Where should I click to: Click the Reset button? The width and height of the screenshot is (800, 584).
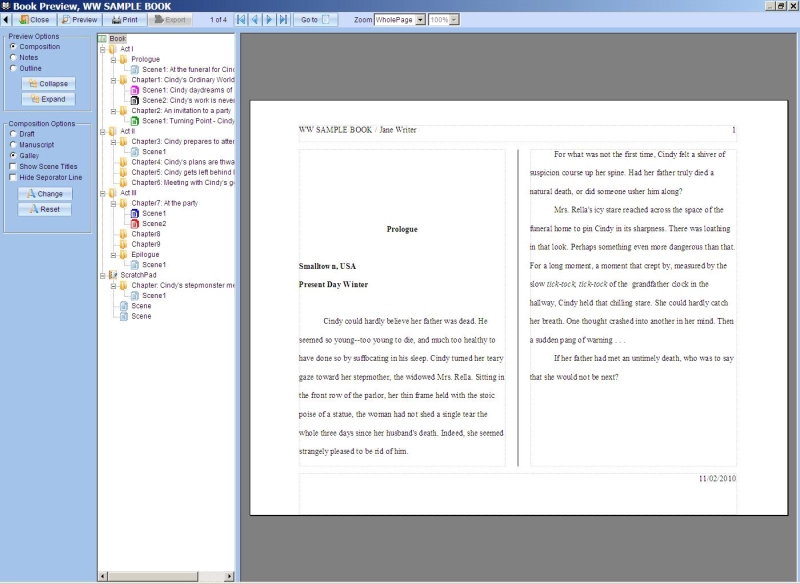point(45,209)
